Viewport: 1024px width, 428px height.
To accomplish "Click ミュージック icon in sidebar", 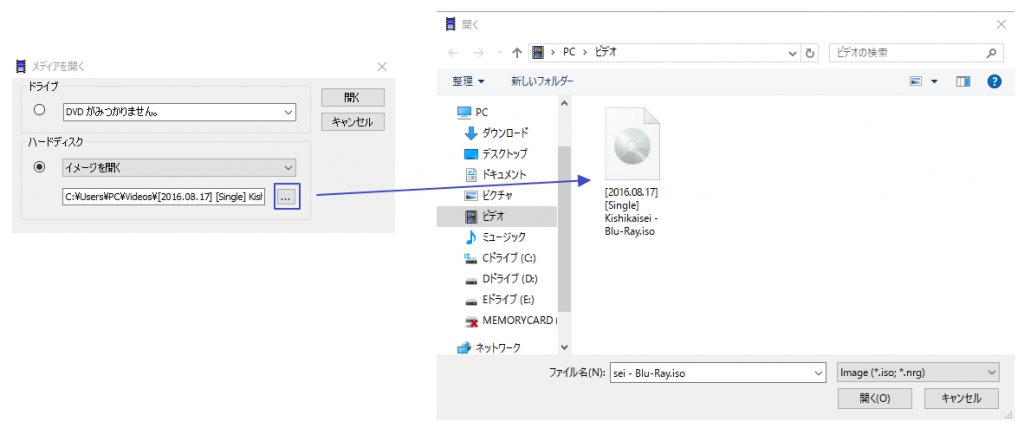I will point(471,237).
